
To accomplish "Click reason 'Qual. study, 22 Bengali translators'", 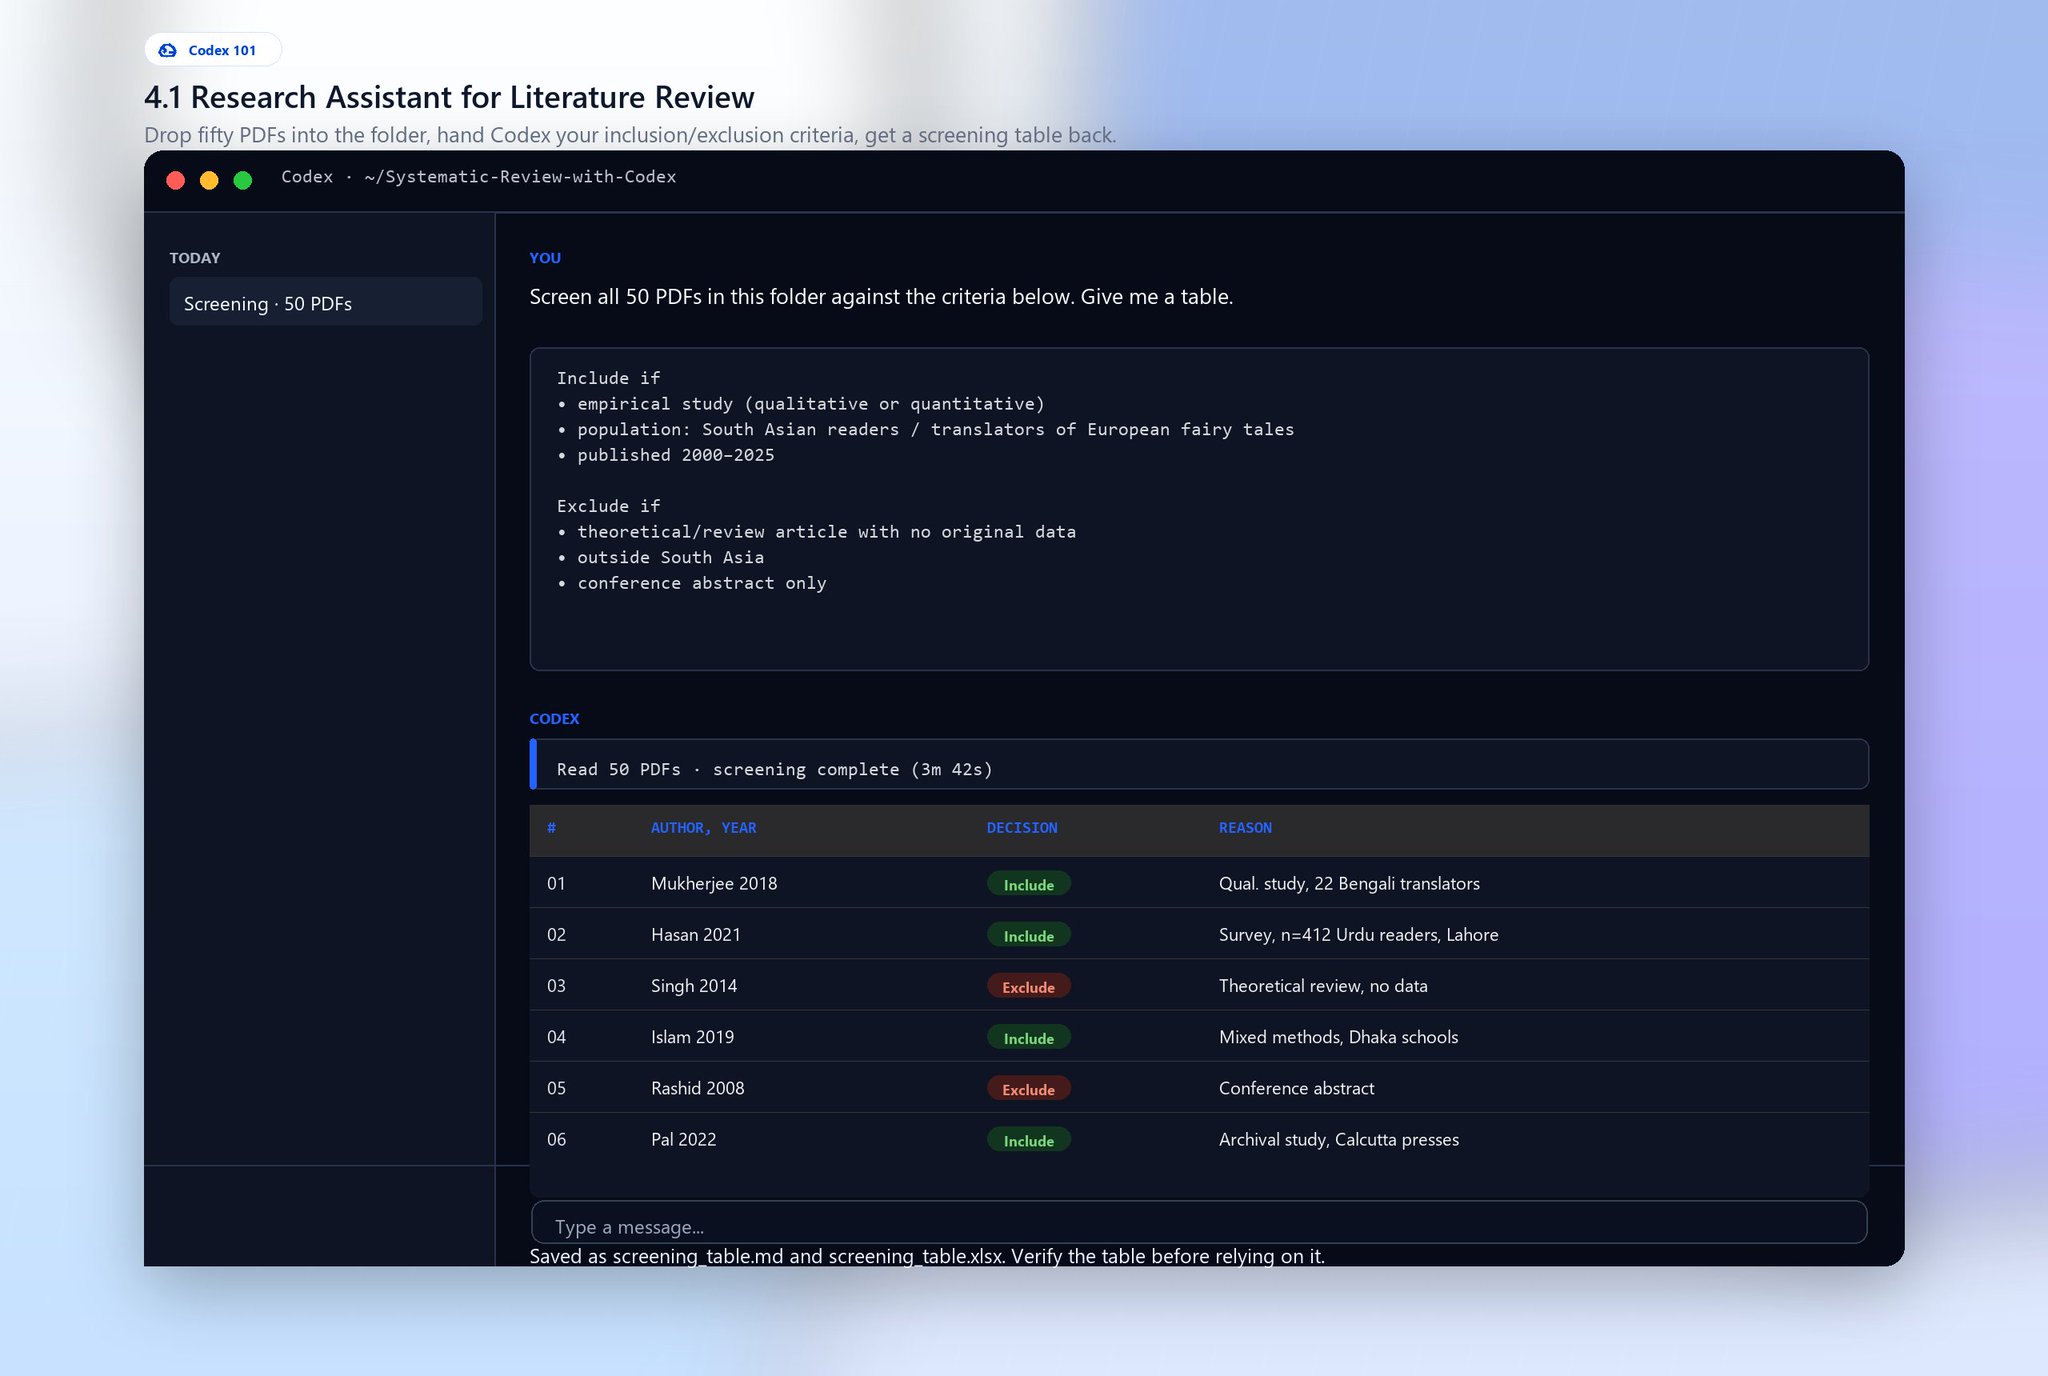I will point(1349,883).
